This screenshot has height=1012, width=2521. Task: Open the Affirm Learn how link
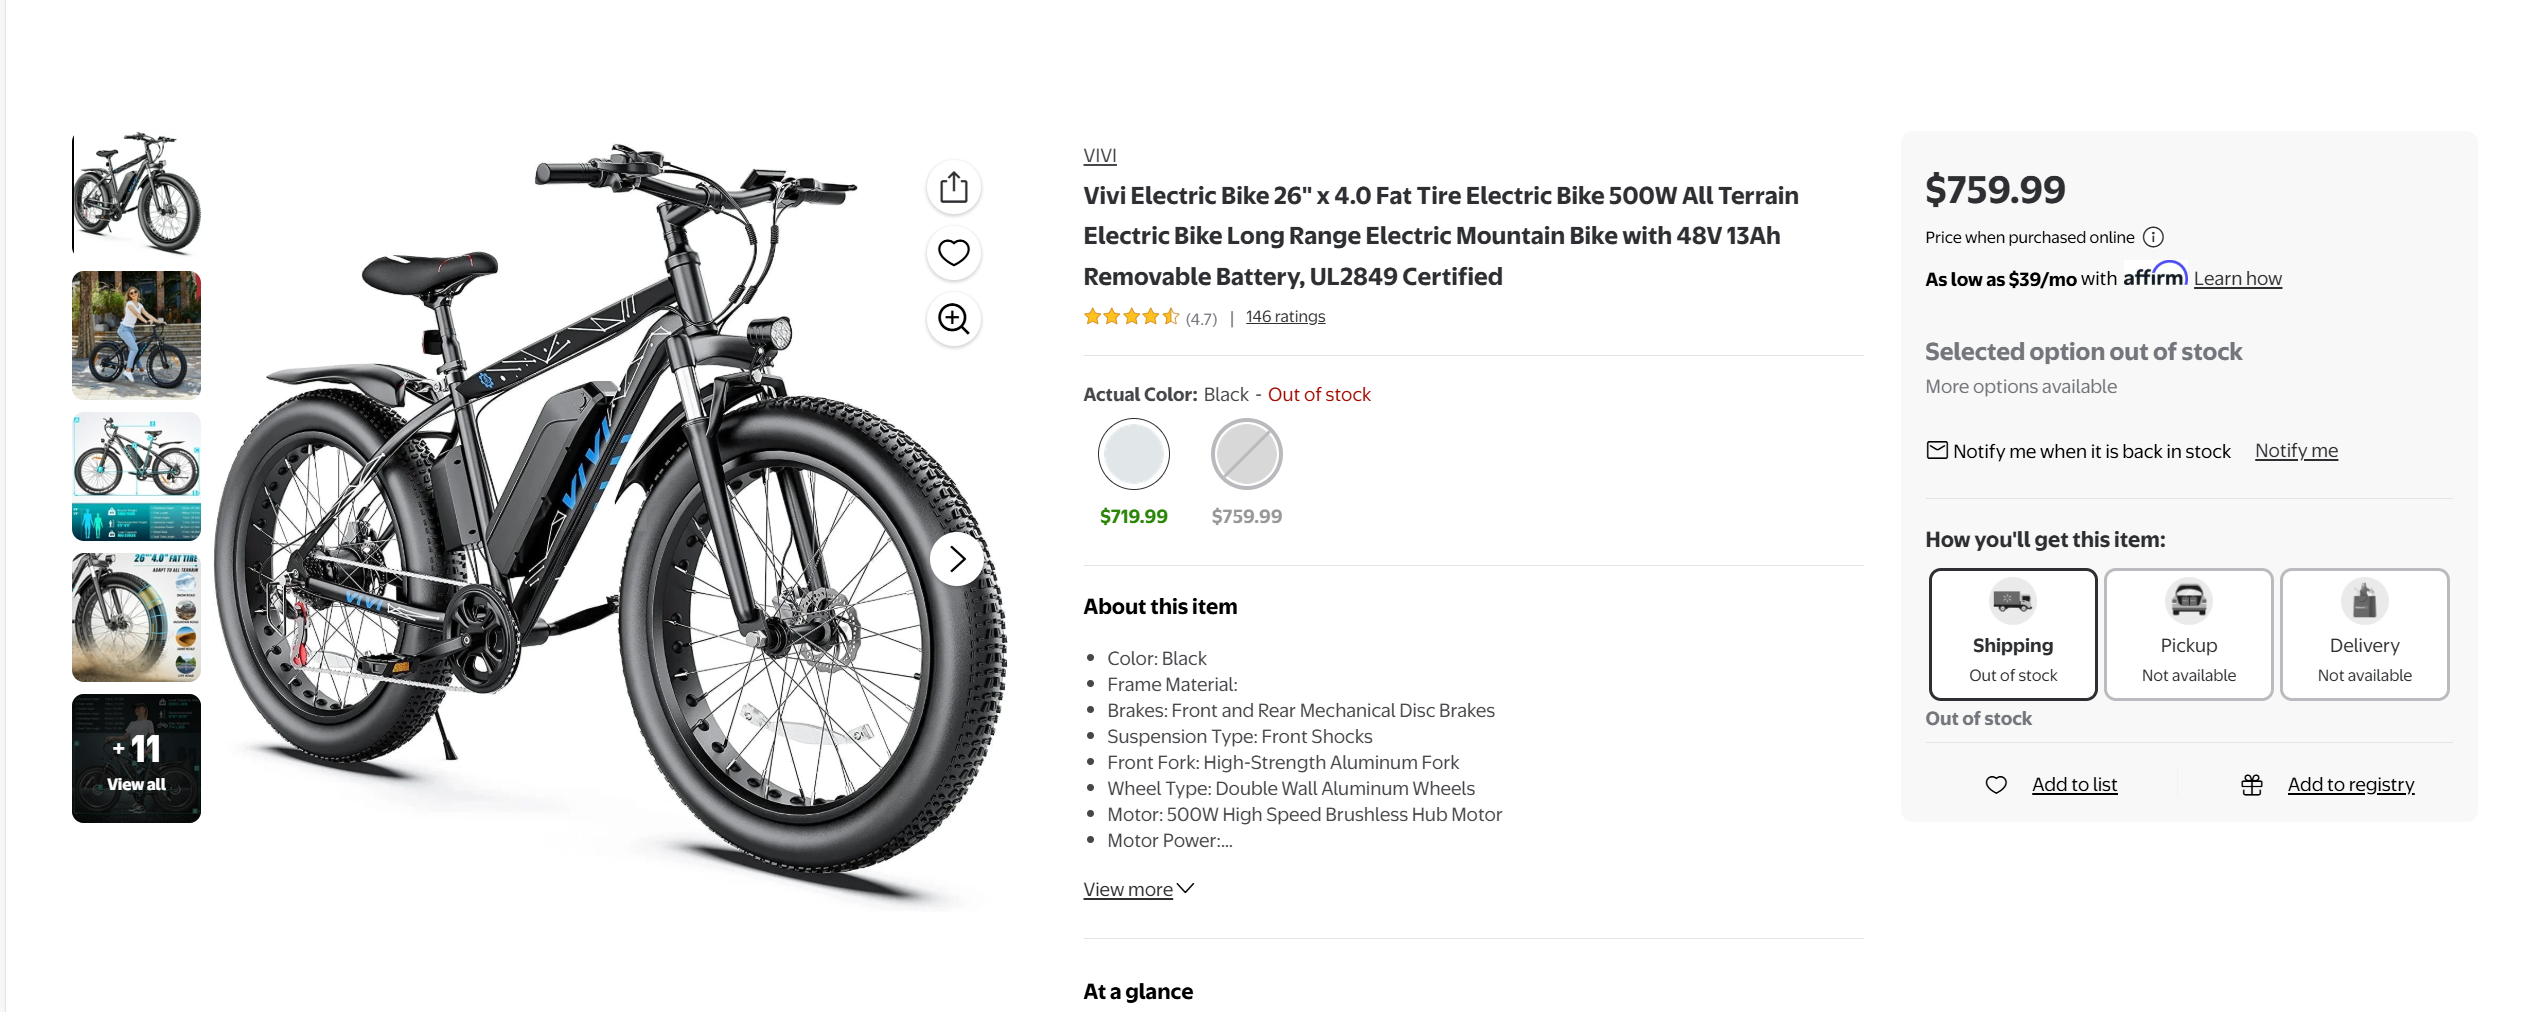(x=2237, y=279)
